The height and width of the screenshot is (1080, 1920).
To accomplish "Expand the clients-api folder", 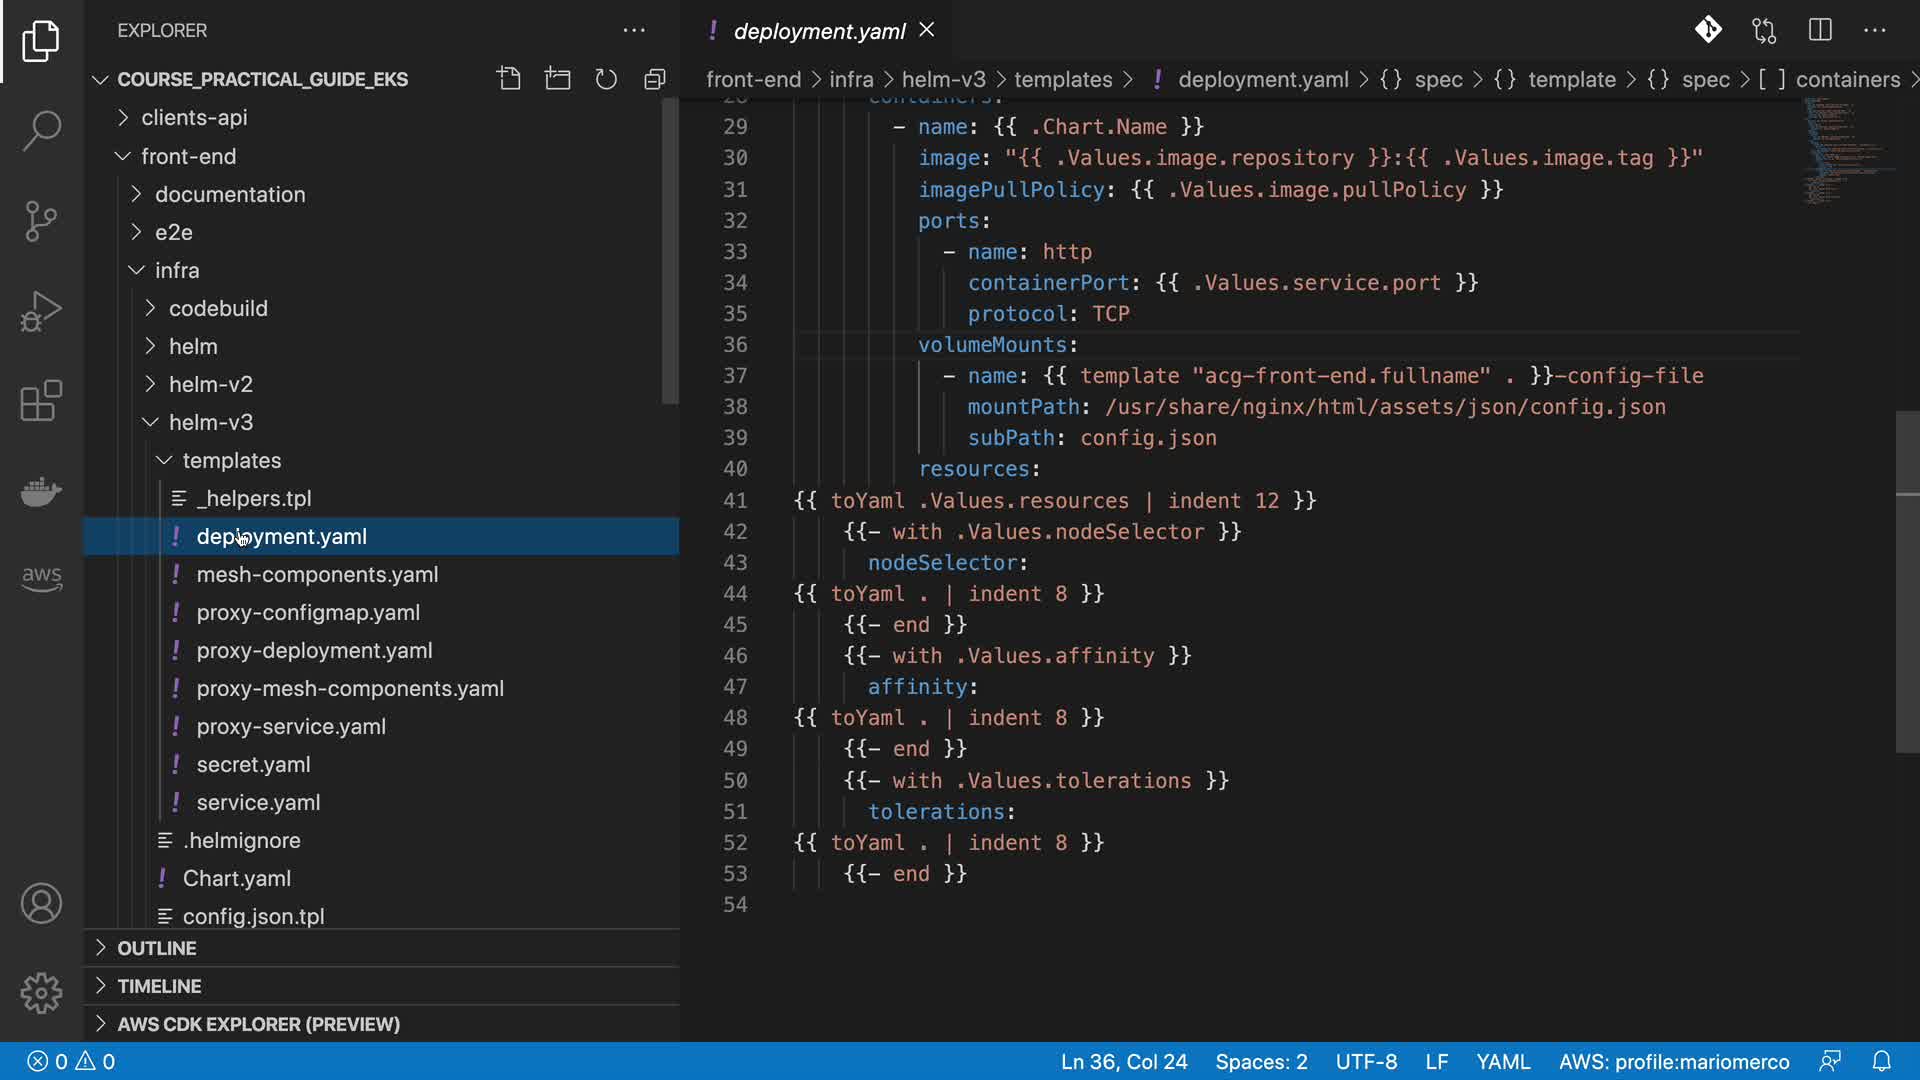I will pyautogui.click(x=194, y=118).
